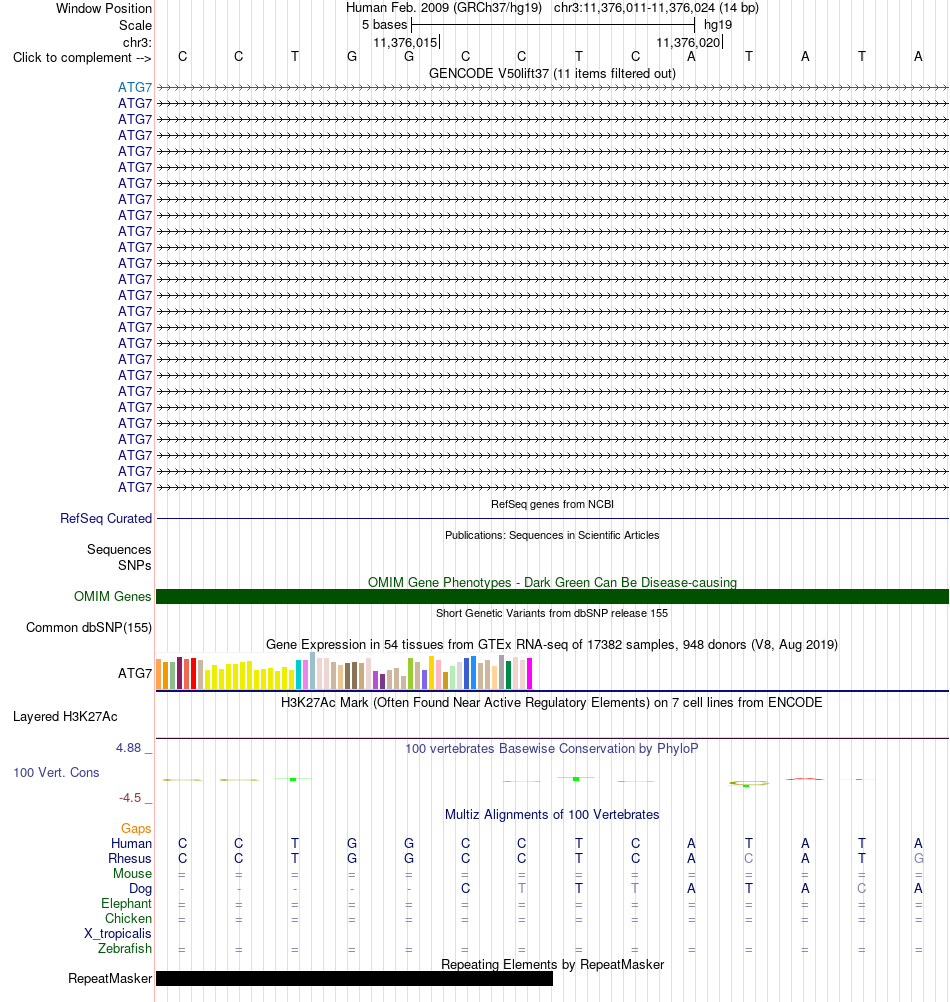The height and width of the screenshot is (1002, 950).
Task: Select the Mouse species row label
Action: pyautogui.click(x=132, y=874)
